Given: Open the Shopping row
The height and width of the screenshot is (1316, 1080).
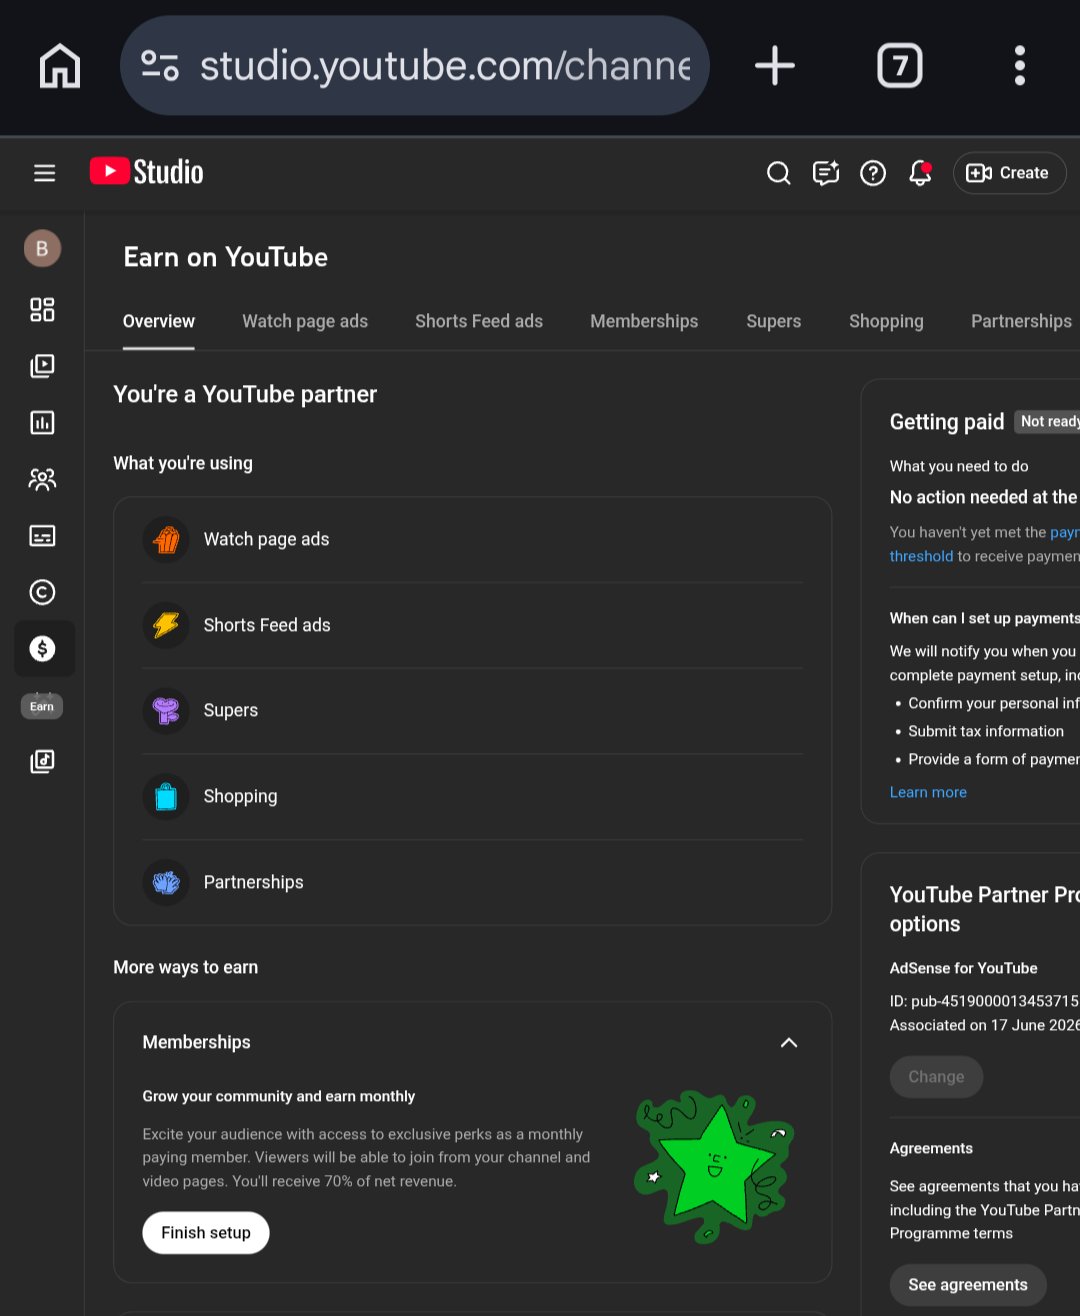Looking at the screenshot, I should pos(473,797).
